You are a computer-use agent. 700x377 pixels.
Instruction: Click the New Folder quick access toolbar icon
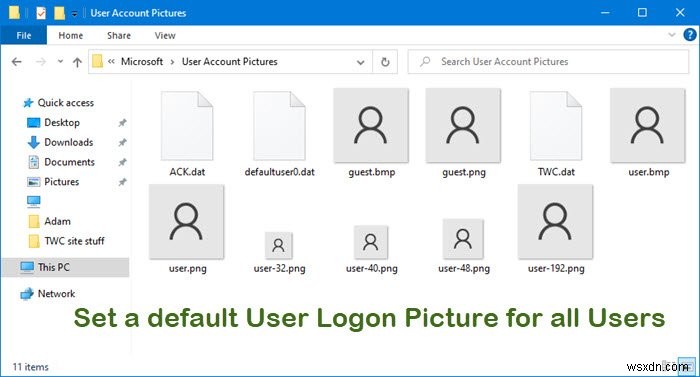(x=59, y=13)
